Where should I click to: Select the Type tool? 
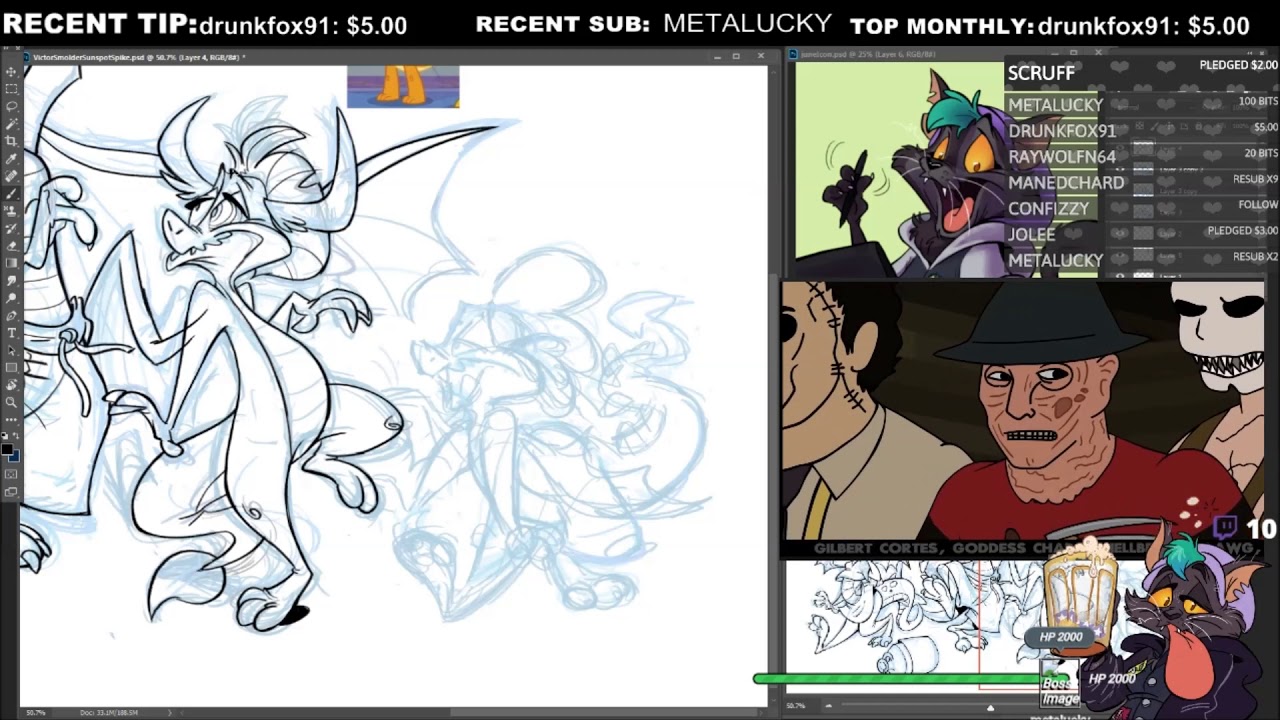(11, 332)
